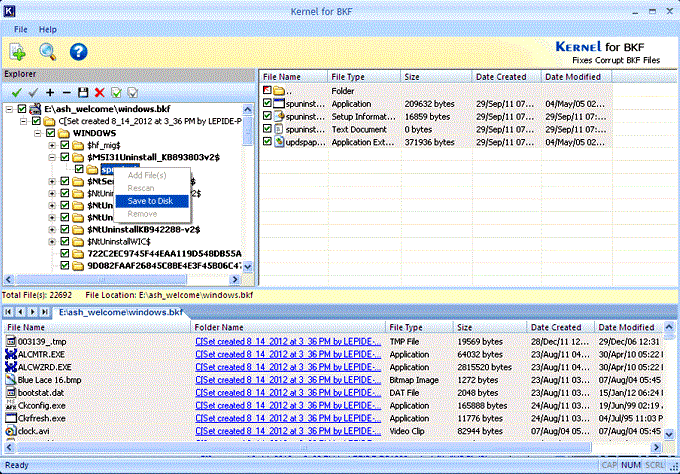
Task: Click the Kernel app icon in title bar
Action: (9, 11)
